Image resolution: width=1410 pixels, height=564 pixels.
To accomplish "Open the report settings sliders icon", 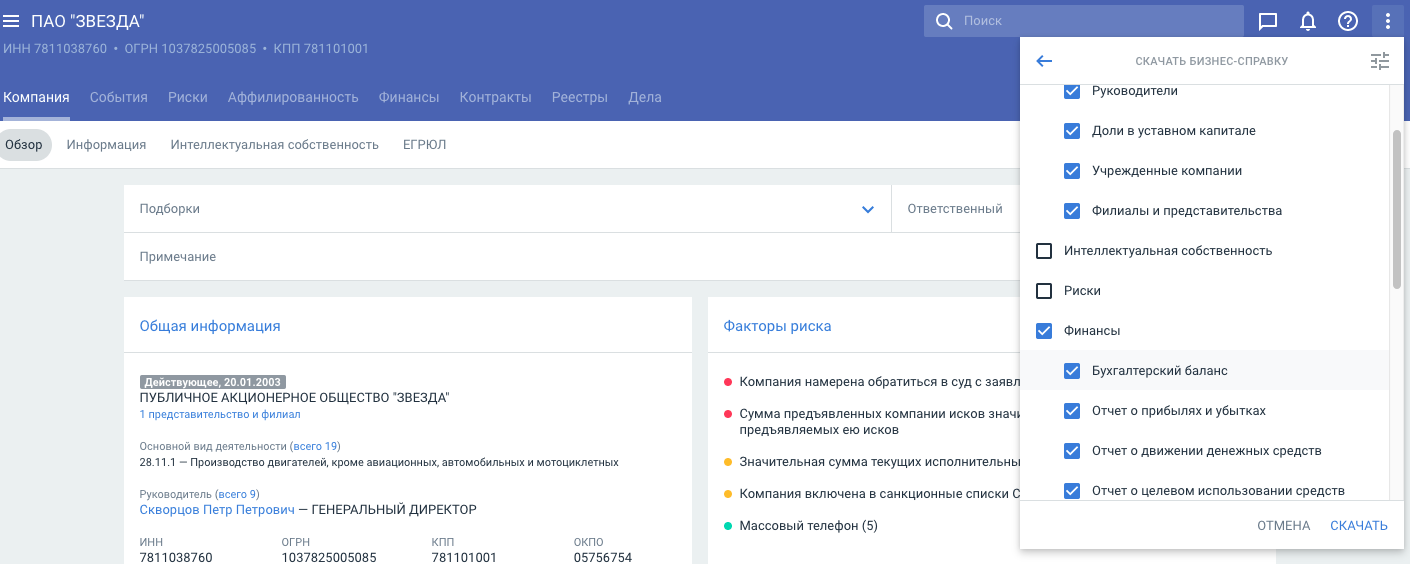I will point(1380,61).
